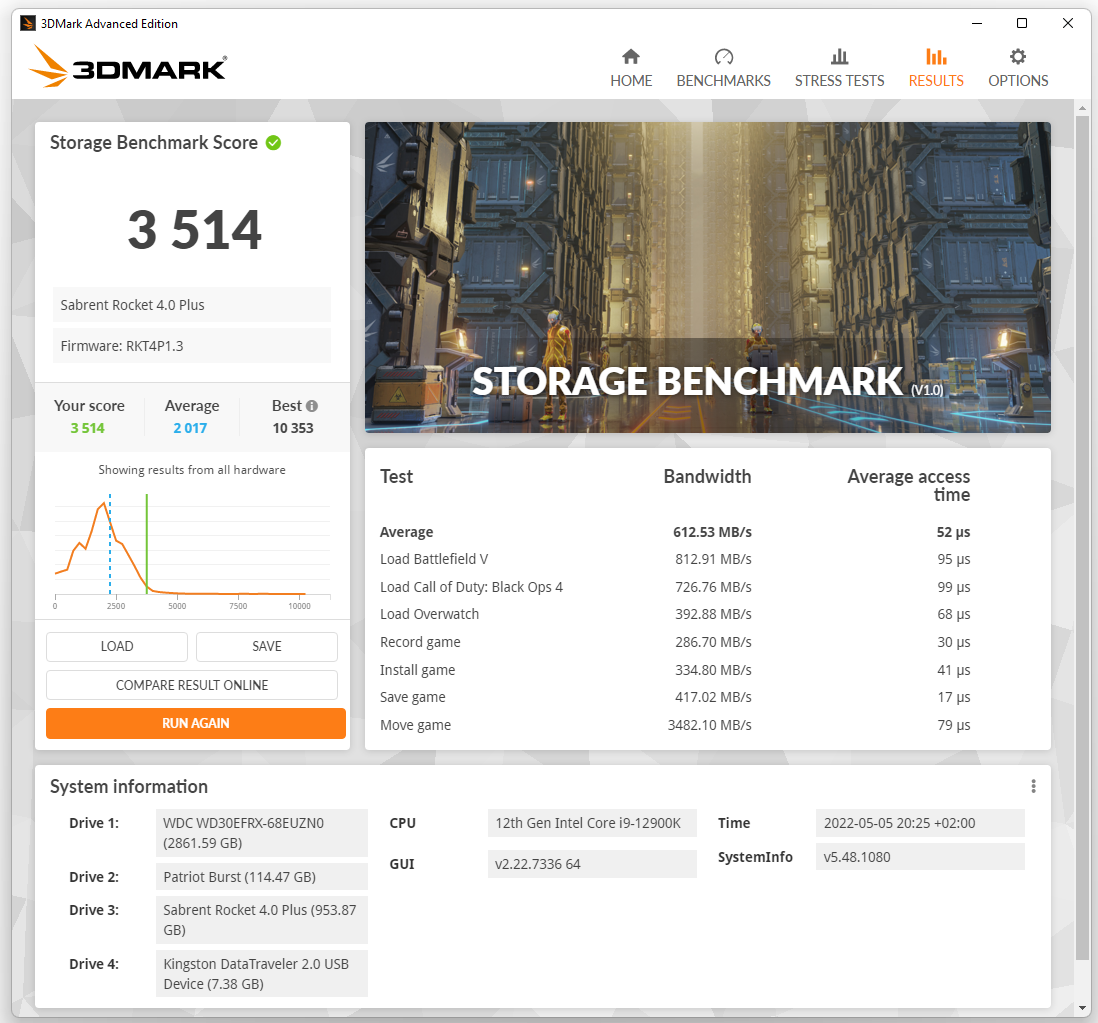Click the vertical scrollbar thumb
Viewport: 1098px width, 1023px height.
tap(1083, 539)
